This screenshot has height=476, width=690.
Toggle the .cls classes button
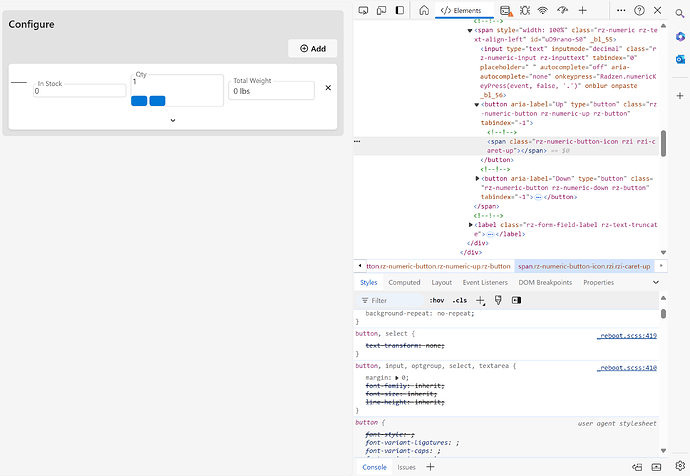point(460,300)
